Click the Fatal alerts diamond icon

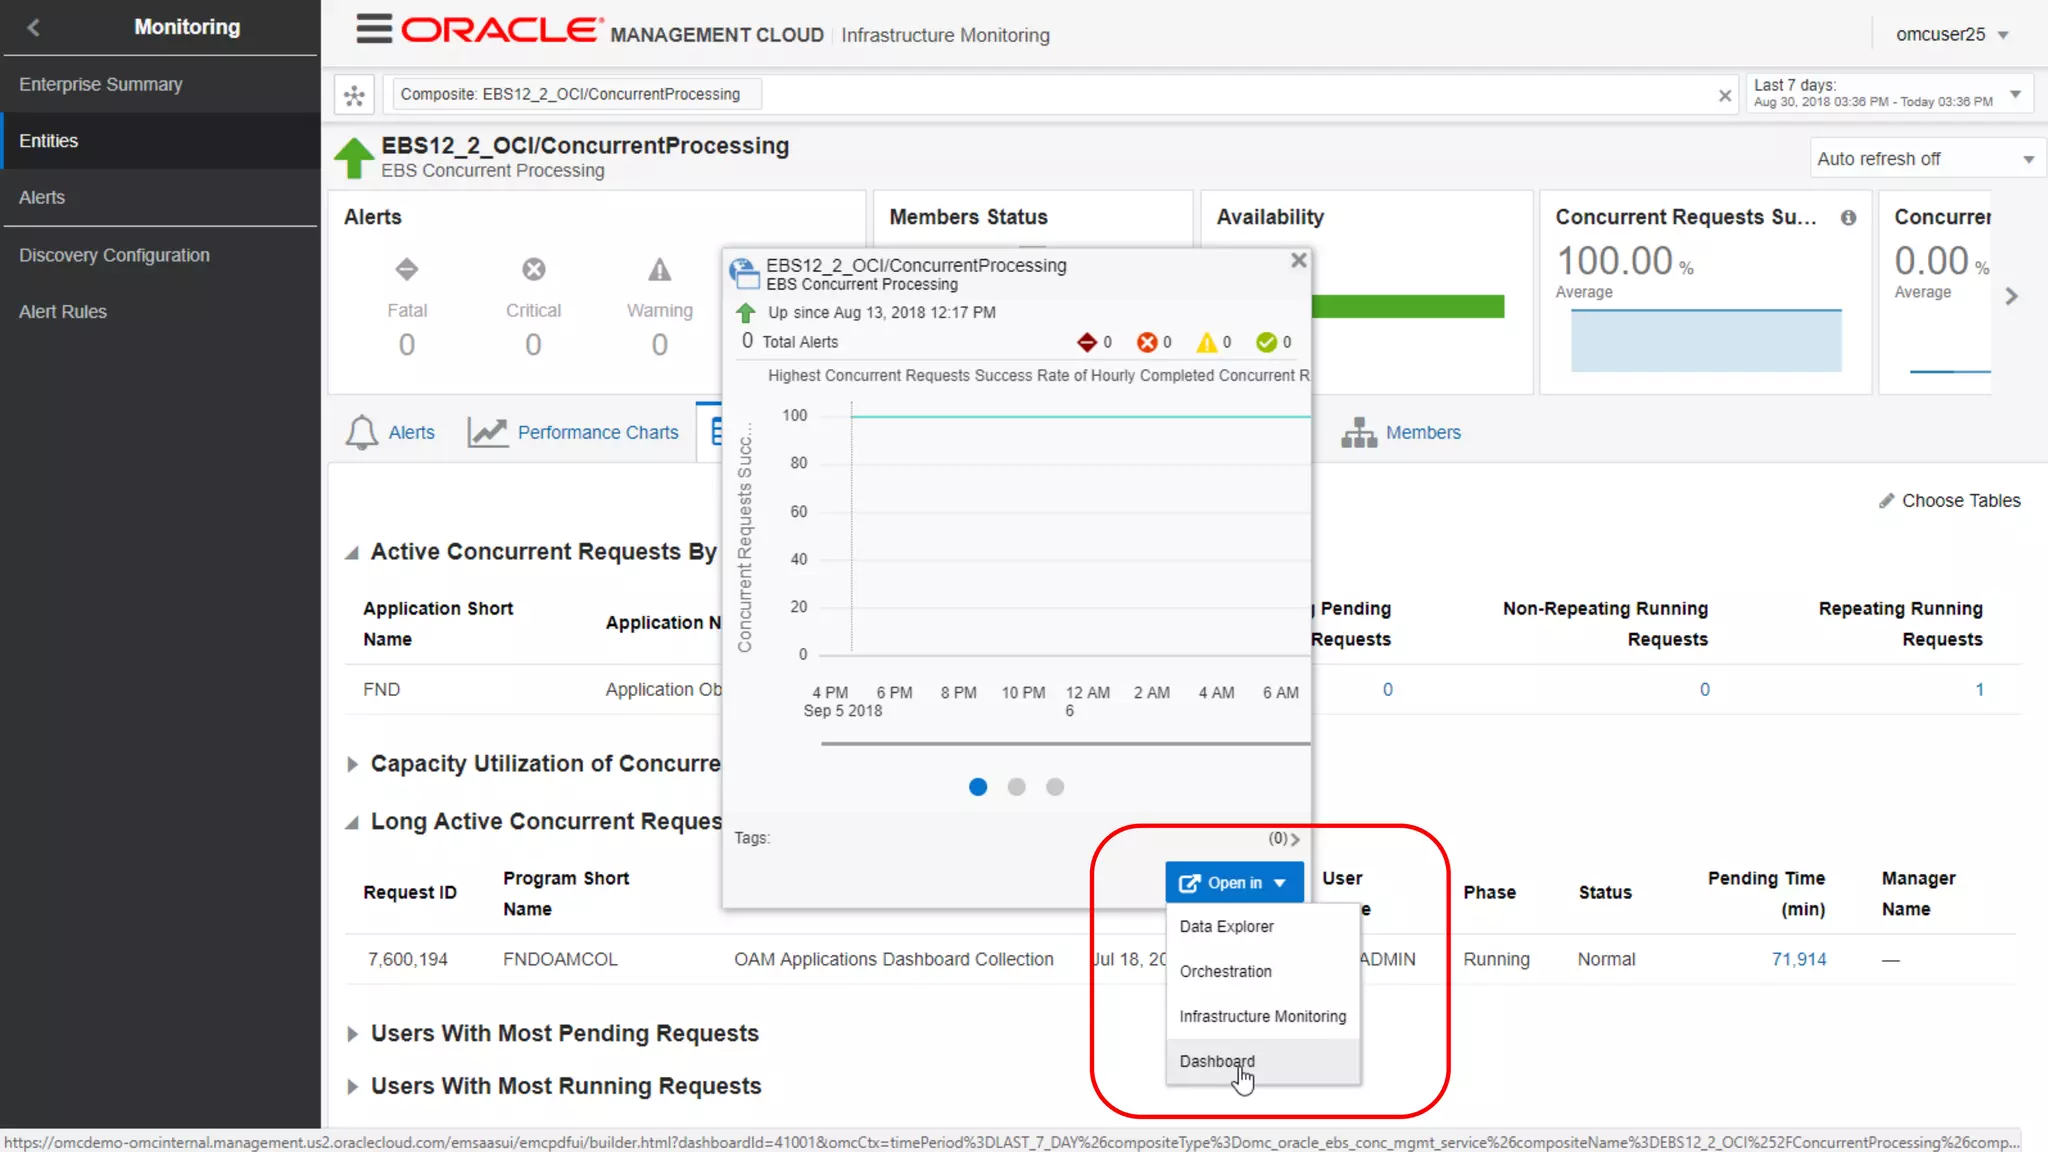407,269
